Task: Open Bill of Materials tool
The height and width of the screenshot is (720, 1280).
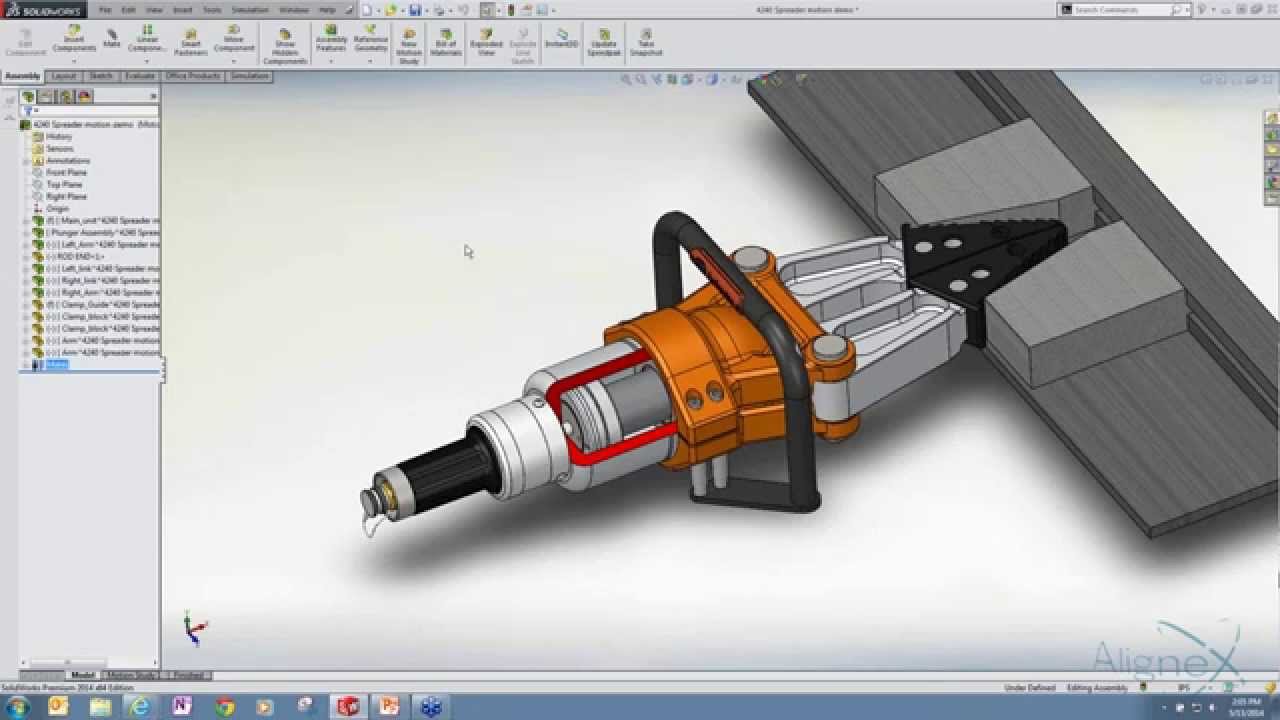Action: coord(446,41)
